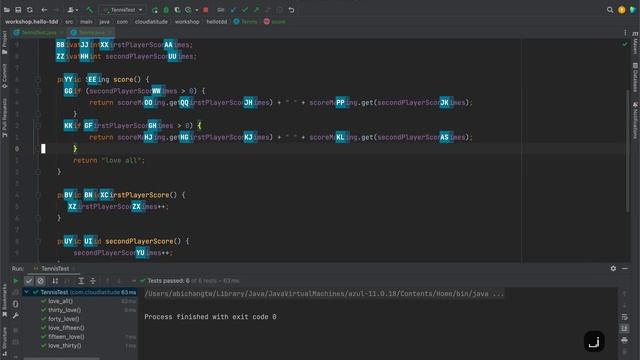Click the wrench icon in Run sidebar
Image resolution: width=640 pixels, height=360 pixels.
pyautogui.click(x=16, y=316)
